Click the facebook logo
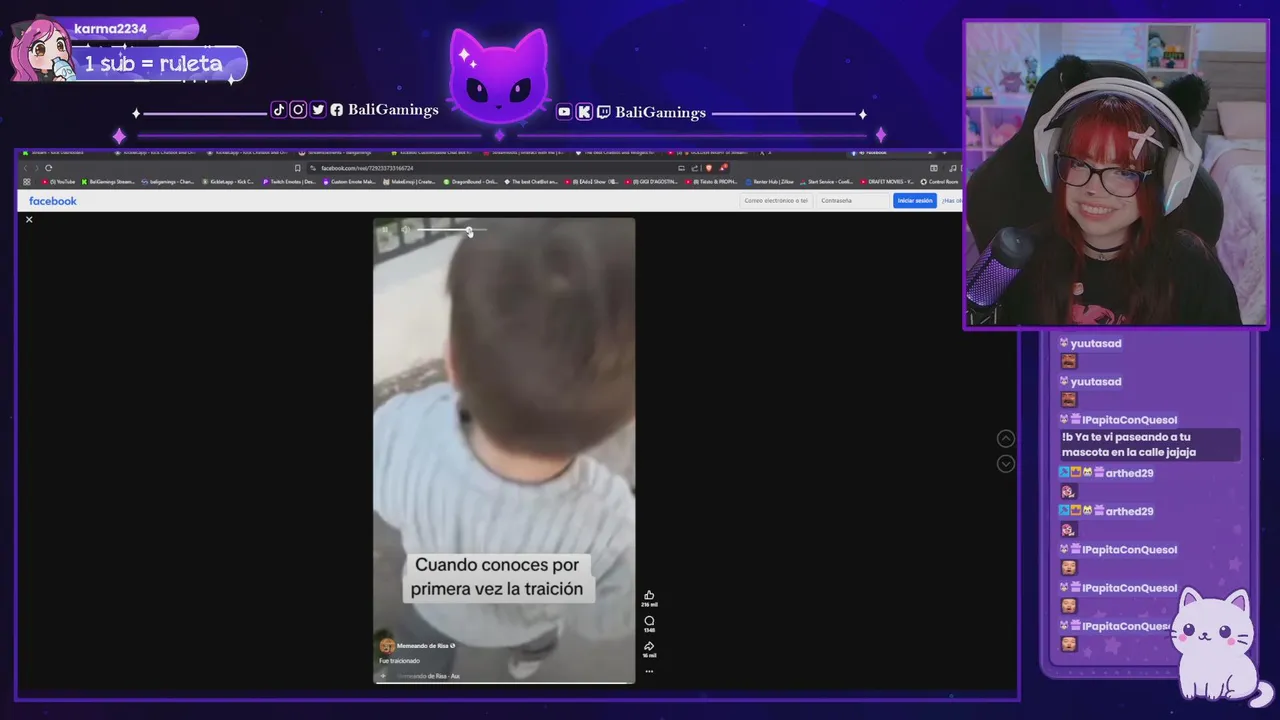 53,201
